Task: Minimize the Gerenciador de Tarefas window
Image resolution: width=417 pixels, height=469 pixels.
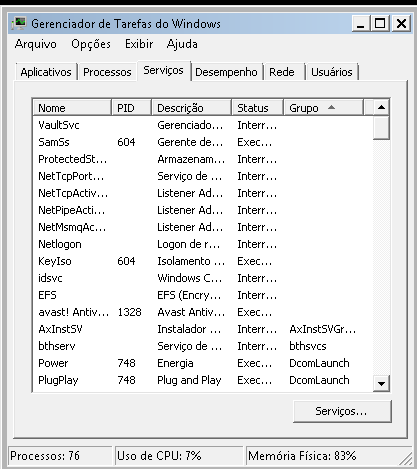Action: [360, 24]
